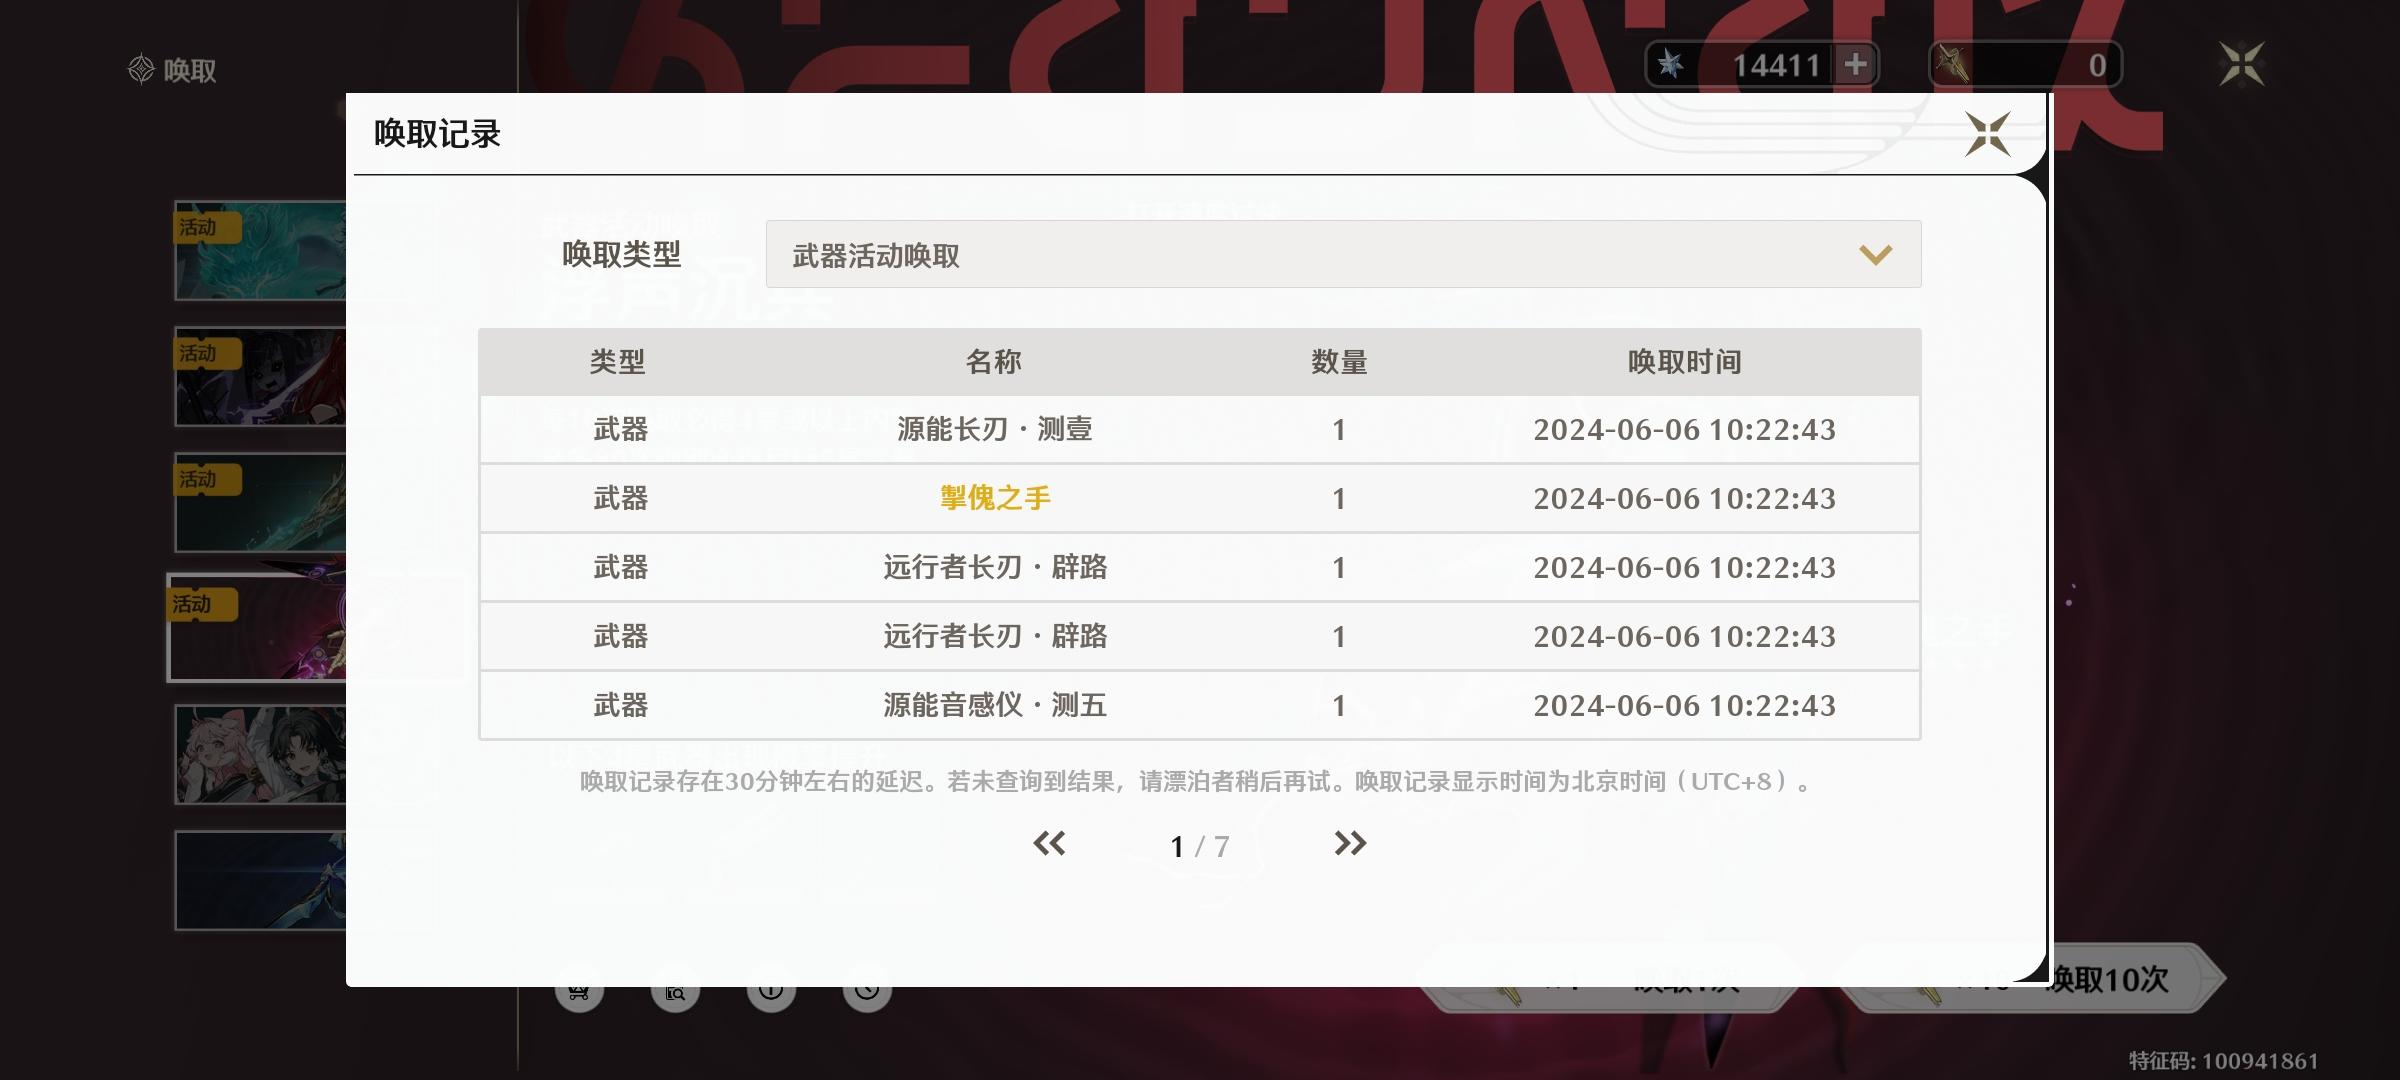Click plus icon beside 14411 currency
This screenshot has height=1080, width=2400.
(x=1856, y=65)
